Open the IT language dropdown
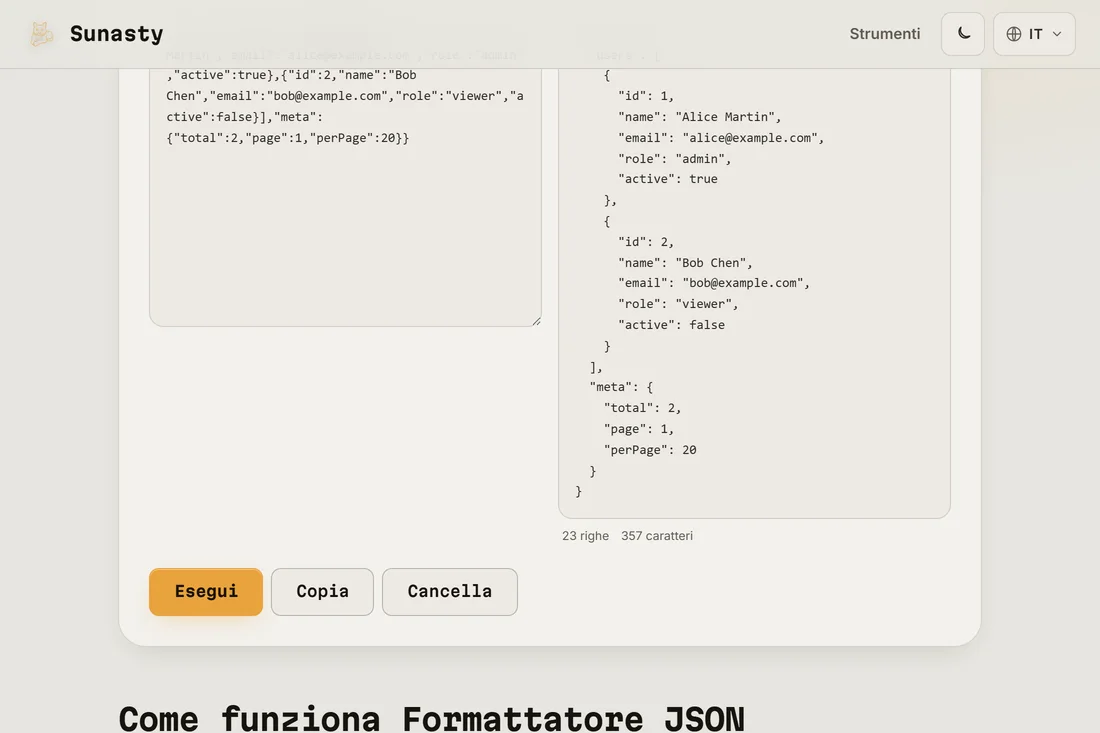Screen dimensions: 1100x733 click(x=1034, y=34)
